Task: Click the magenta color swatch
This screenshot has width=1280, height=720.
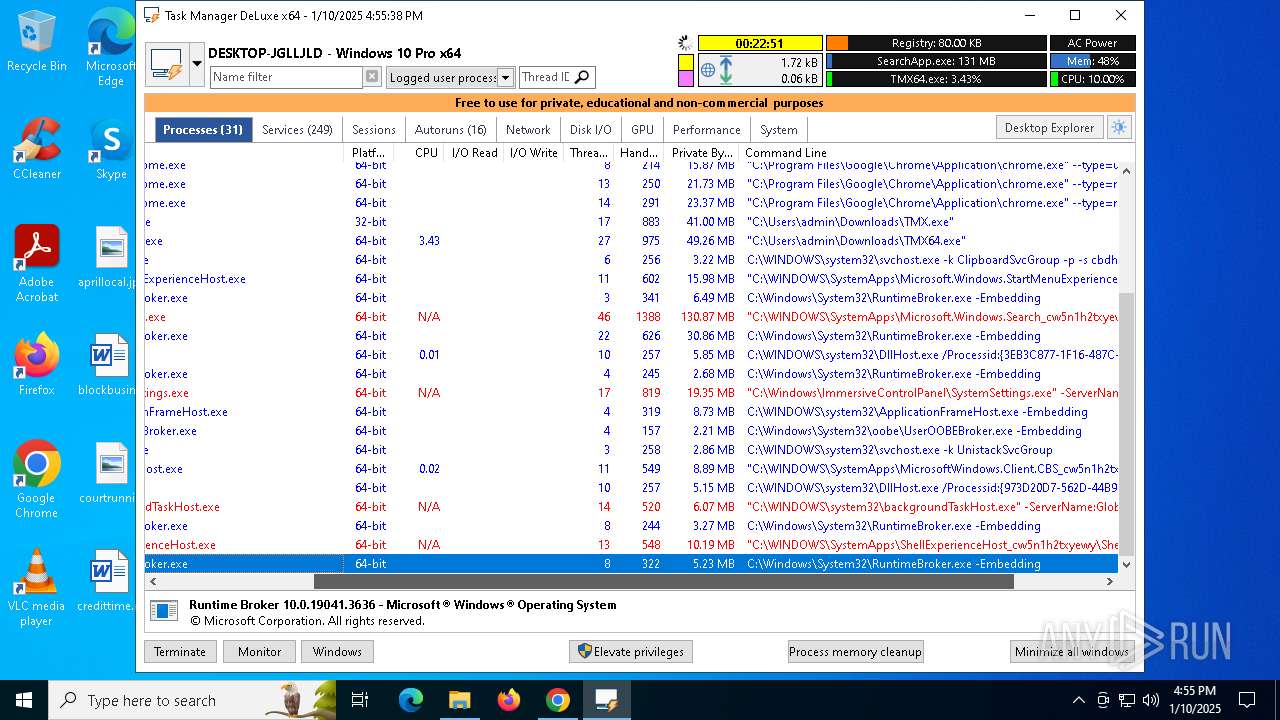Action: [686, 79]
